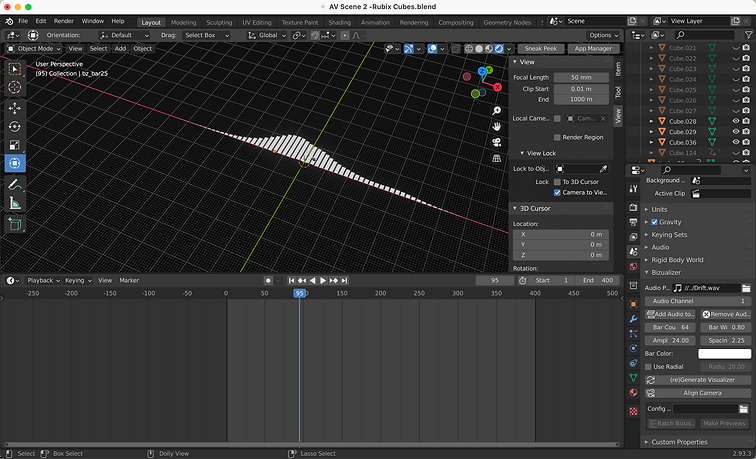Select the Move tool

pos(15,108)
